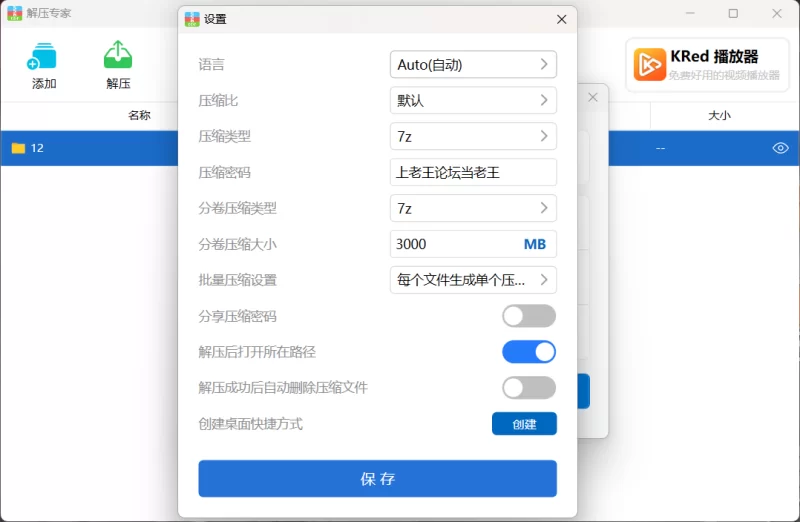The width and height of the screenshot is (800, 522).
Task: Open the KRed 播放器 player banner
Action: 707,65
